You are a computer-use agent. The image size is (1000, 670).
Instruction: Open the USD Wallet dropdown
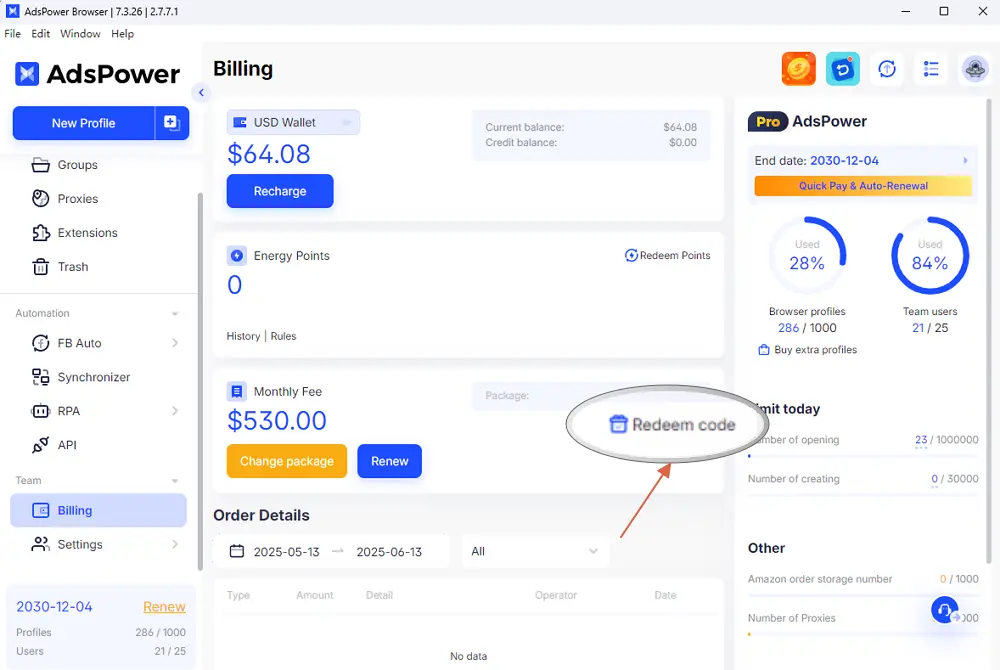click(293, 122)
